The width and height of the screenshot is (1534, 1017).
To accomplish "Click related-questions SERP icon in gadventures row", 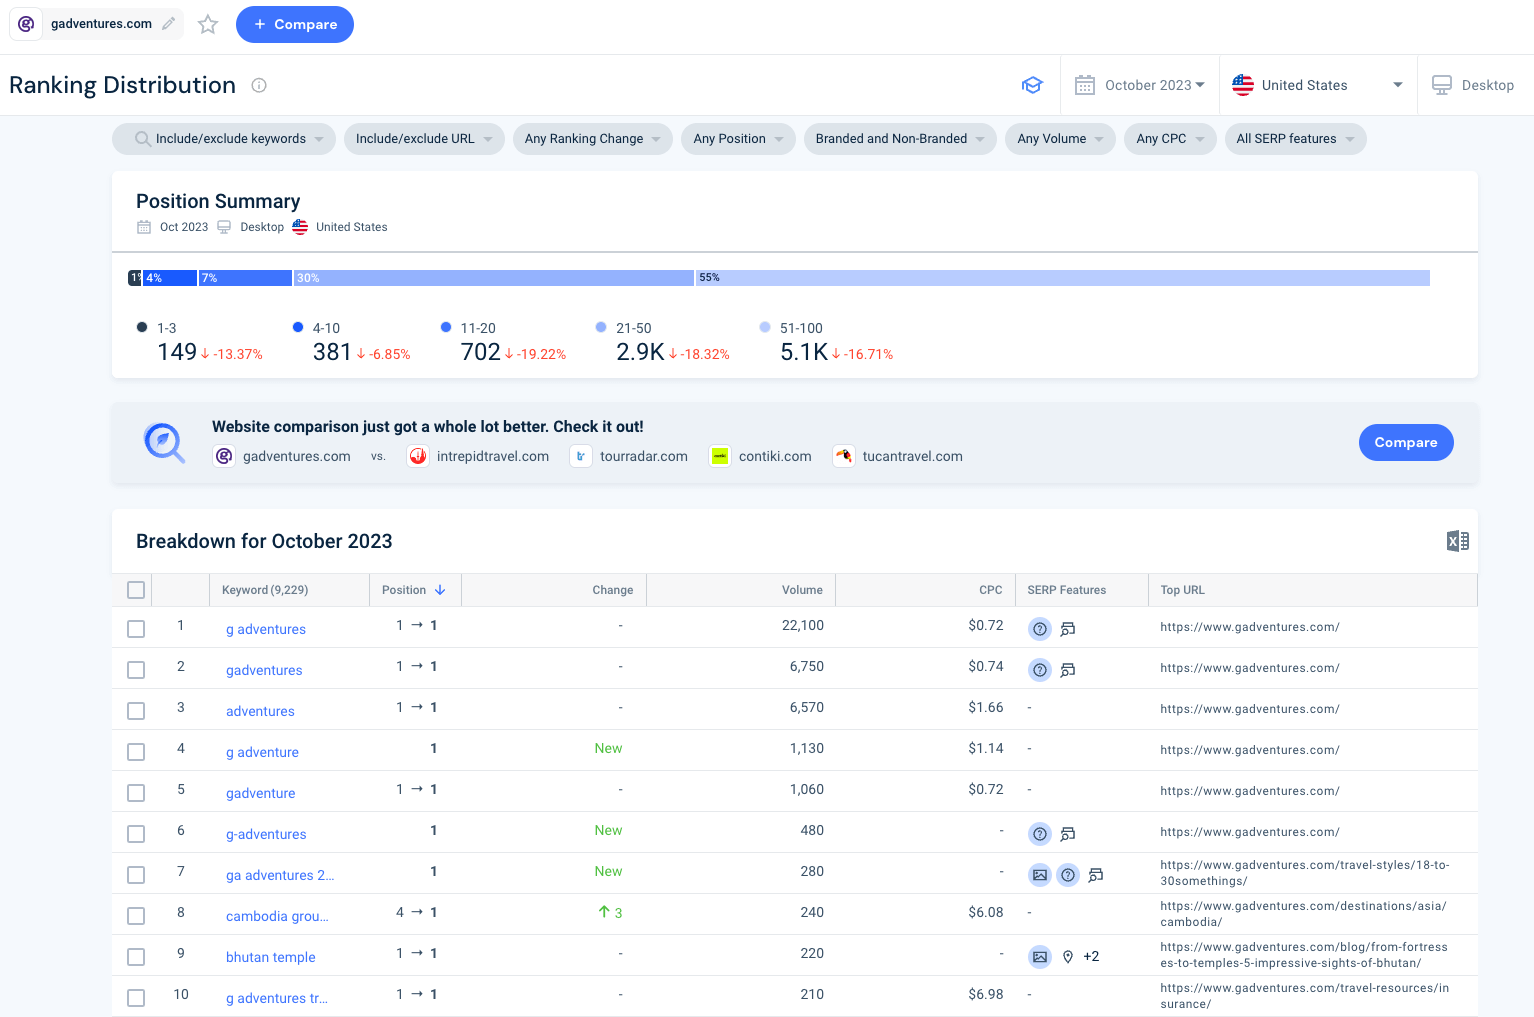I will pyautogui.click(x=1040, y=670).
